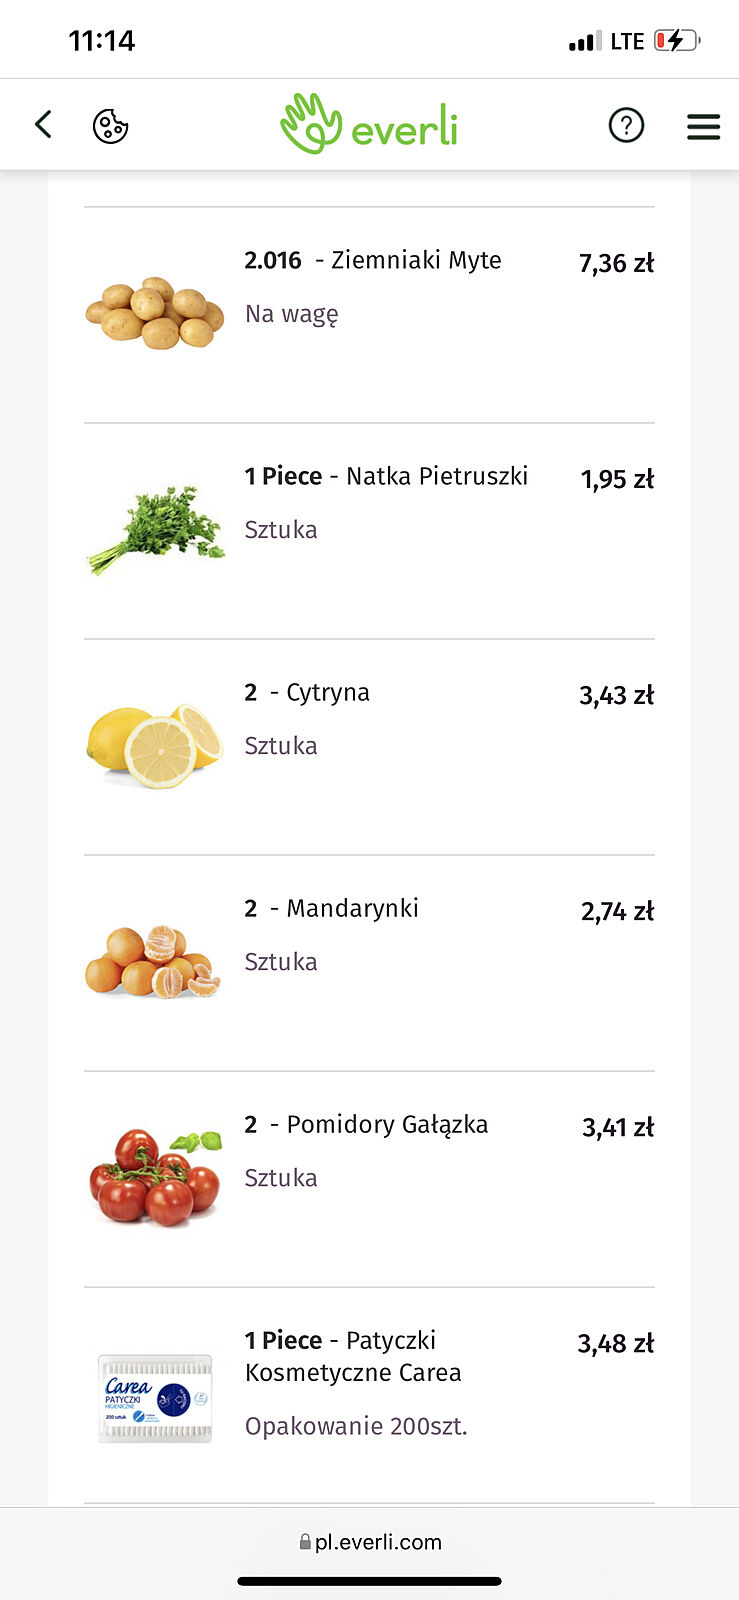Open the hamburger menu
739x1600 pixels.
click(x=703, y=126)
